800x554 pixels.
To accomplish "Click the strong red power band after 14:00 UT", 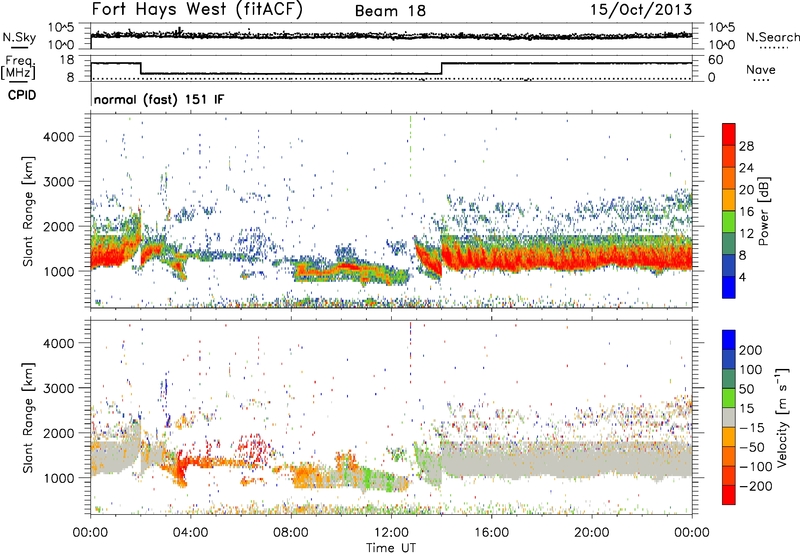I will coord(566,259).
